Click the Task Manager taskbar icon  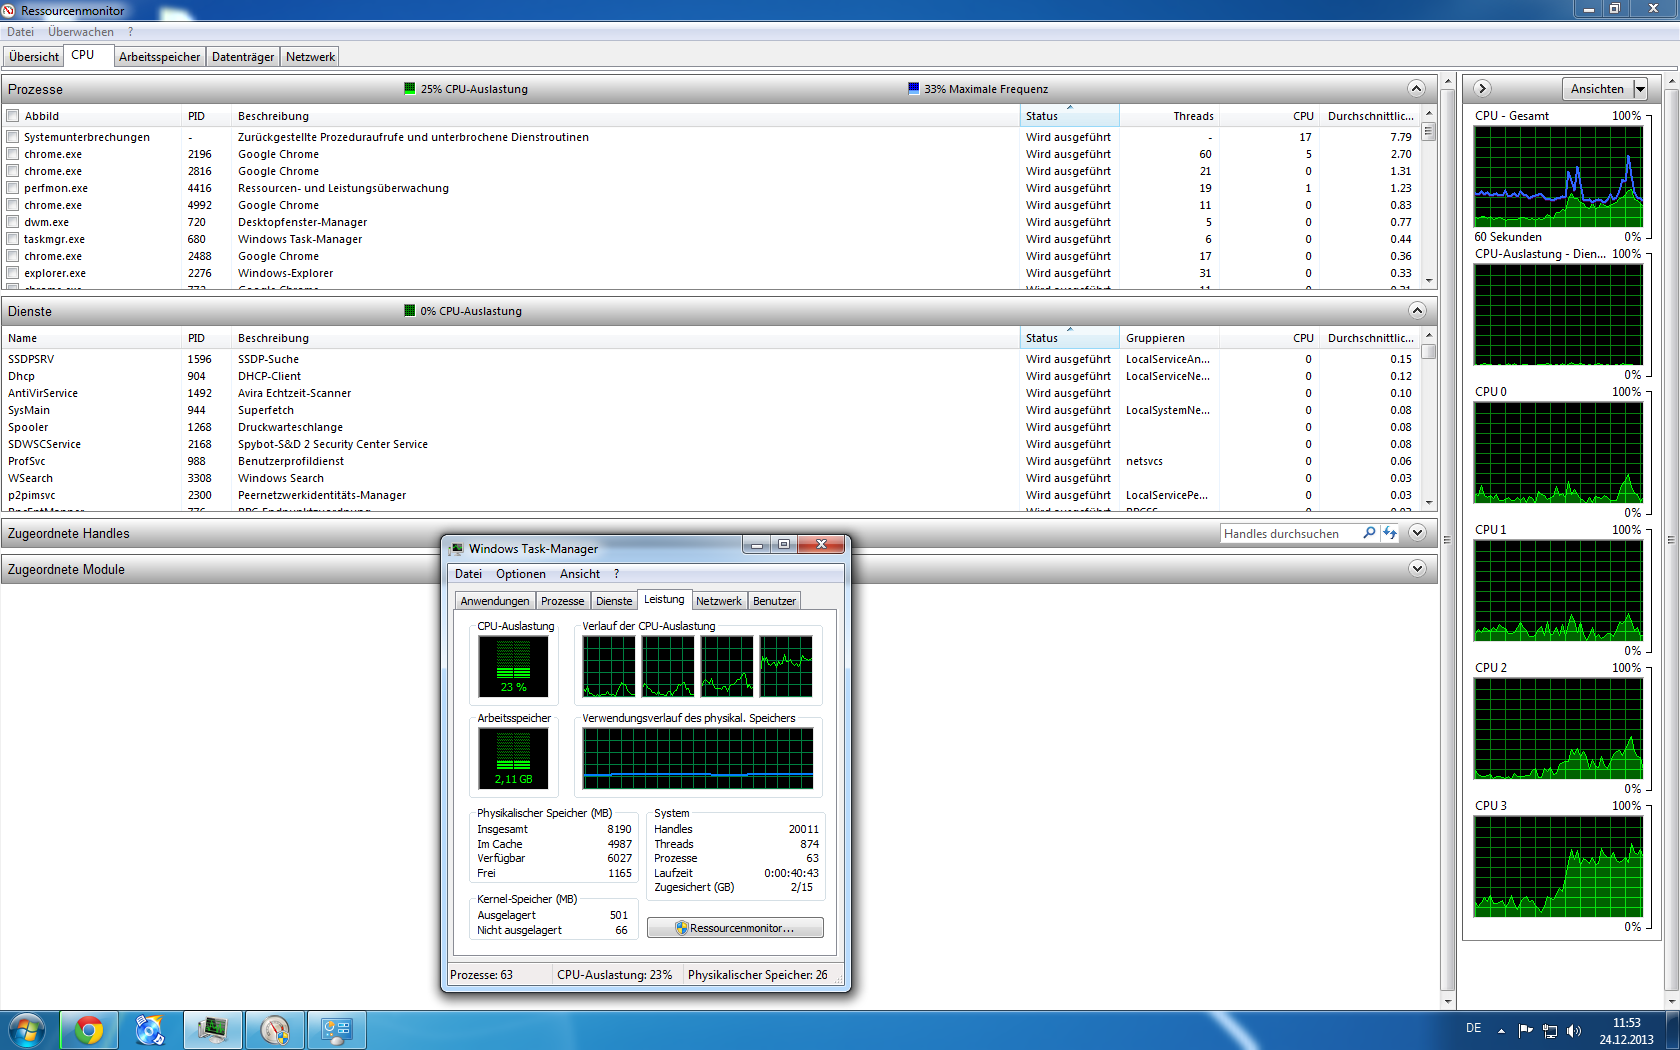point(212,1030)
